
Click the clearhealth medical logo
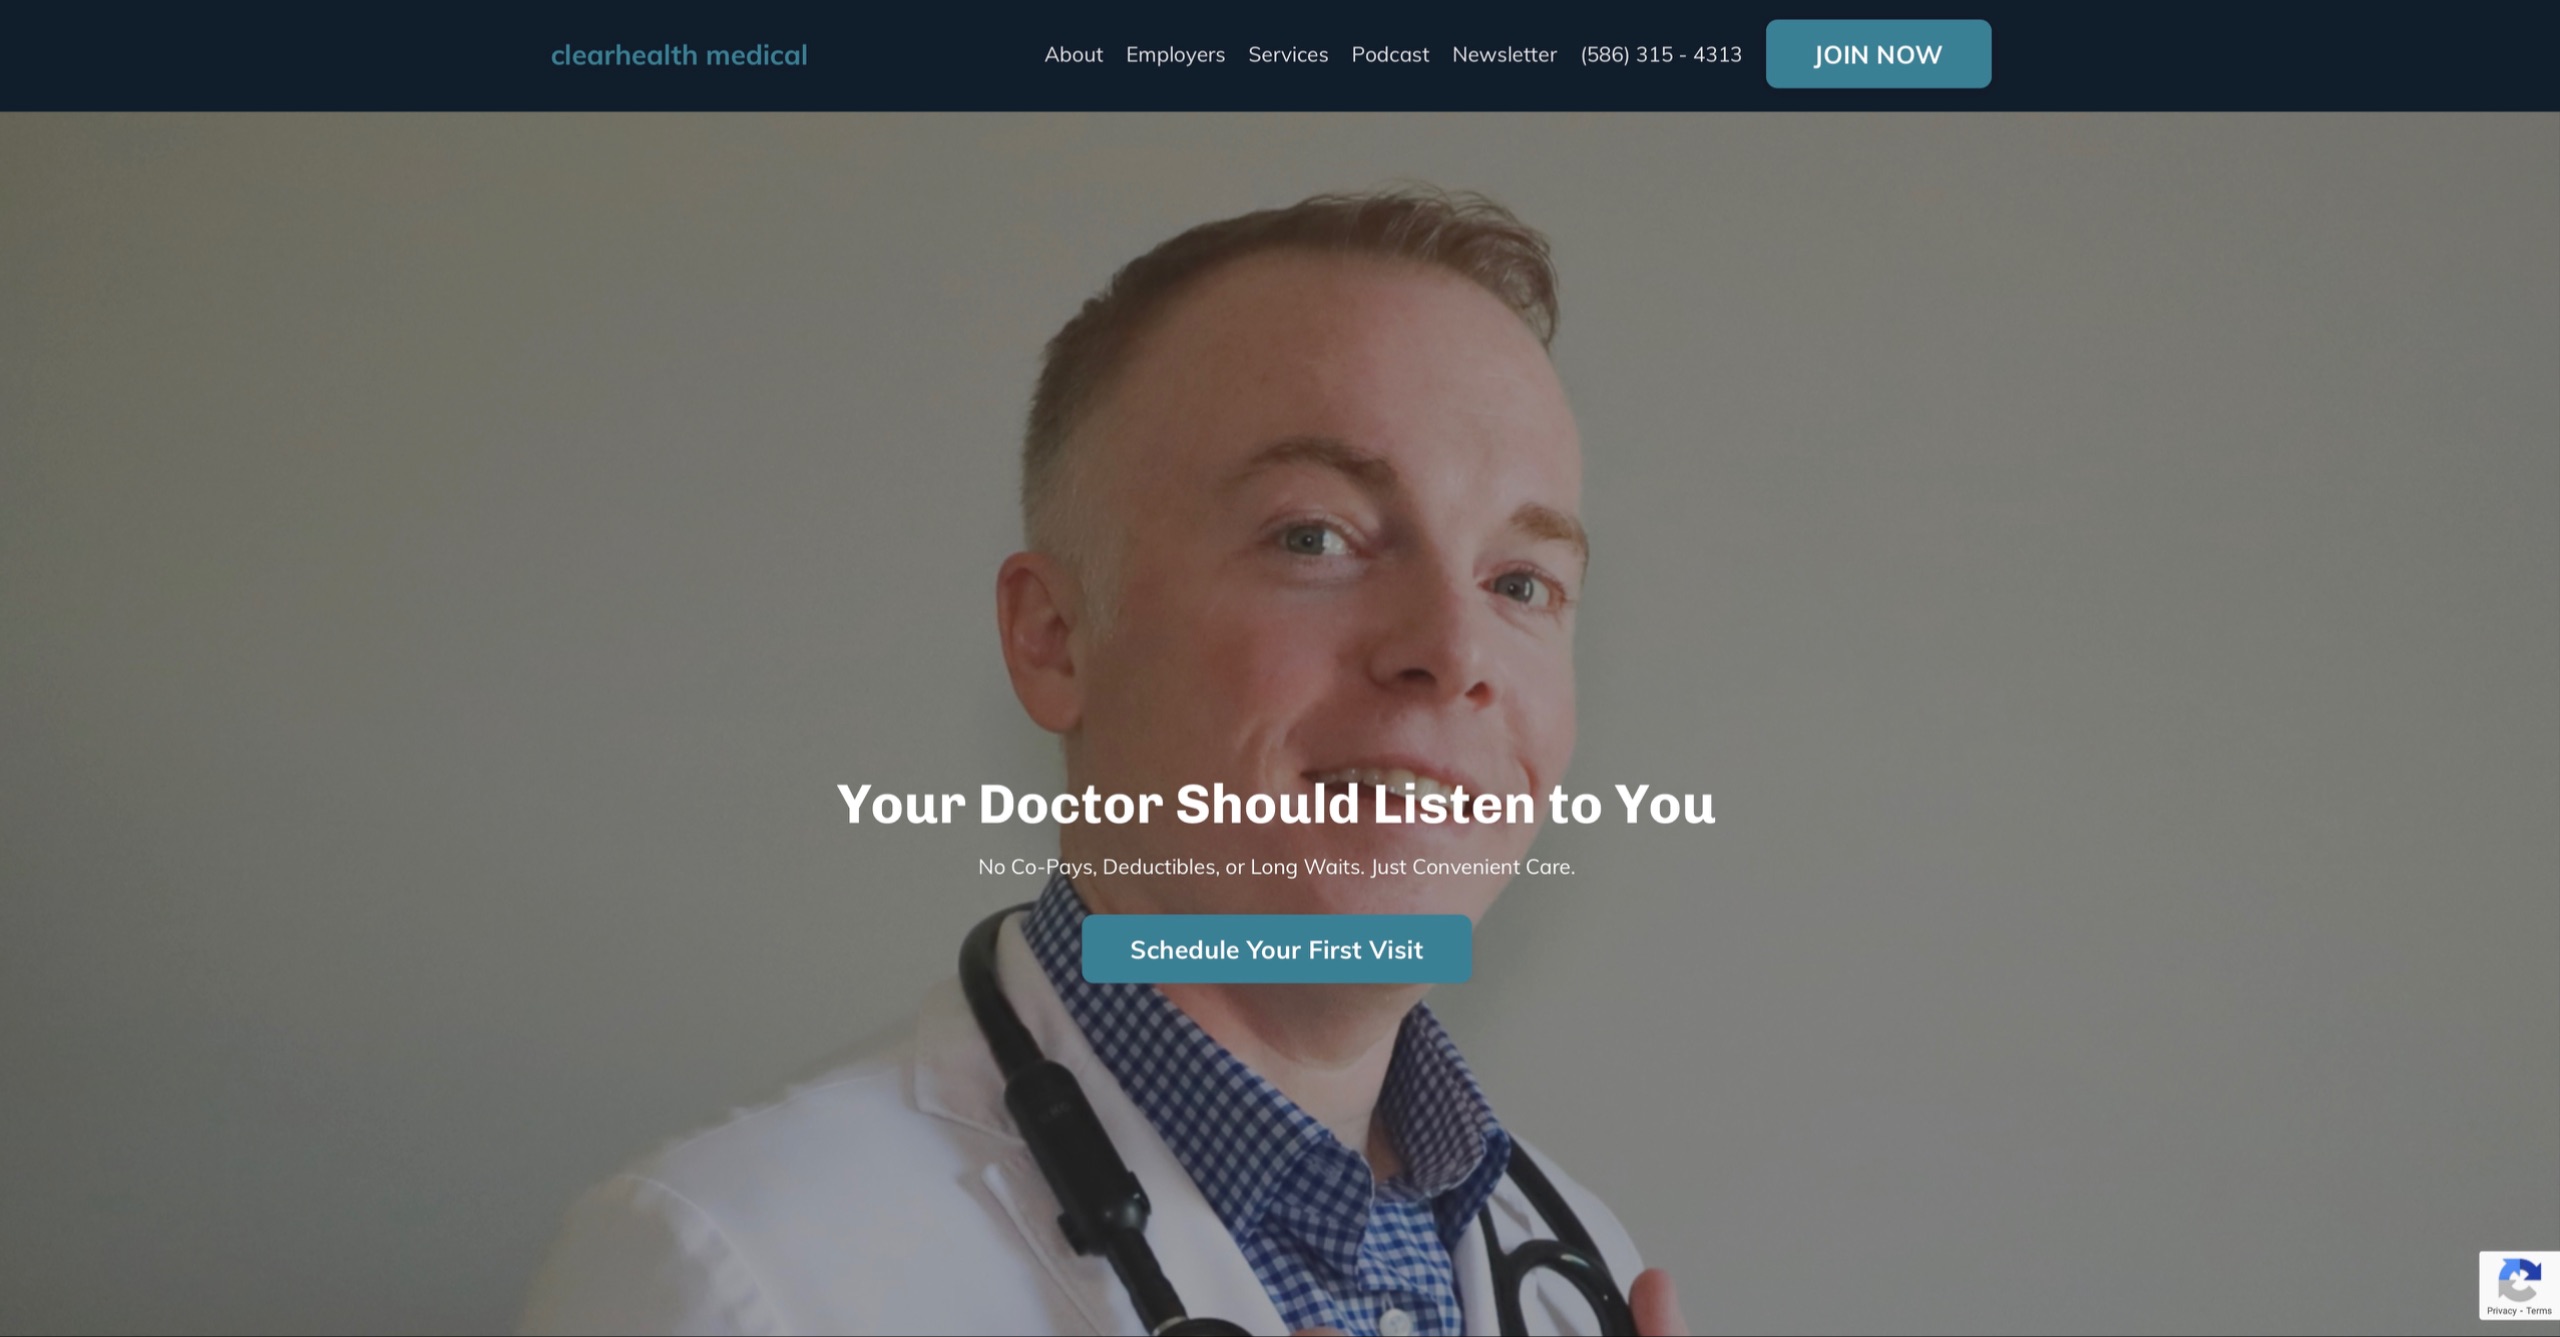click(x=679, y=55)
